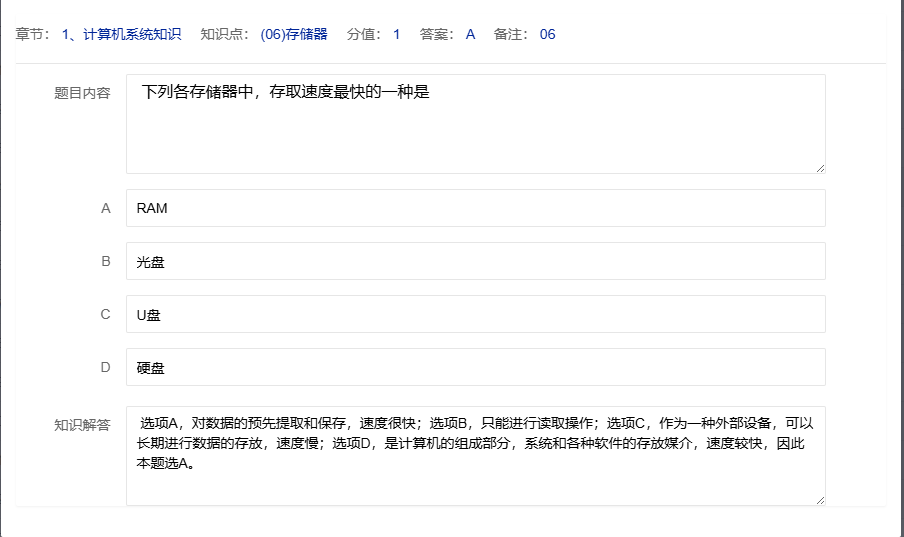Click the 知识解答 text area resize handle
This screenshot has height=537, width=904.
(x=820, y=500)
